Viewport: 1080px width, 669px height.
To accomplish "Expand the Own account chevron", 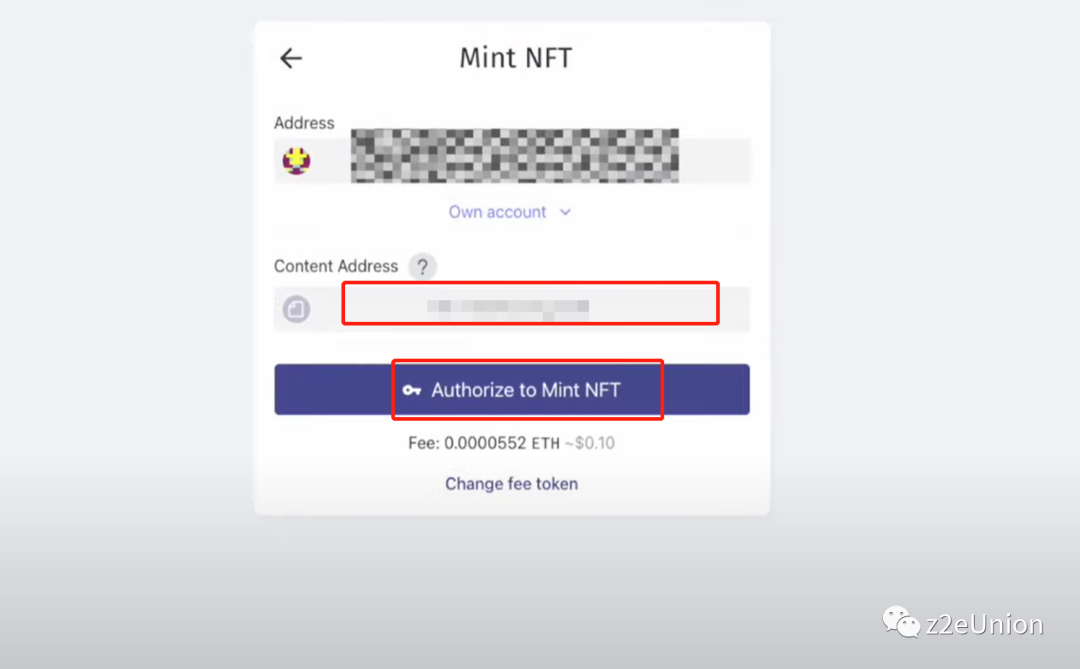I will point(565,212).
